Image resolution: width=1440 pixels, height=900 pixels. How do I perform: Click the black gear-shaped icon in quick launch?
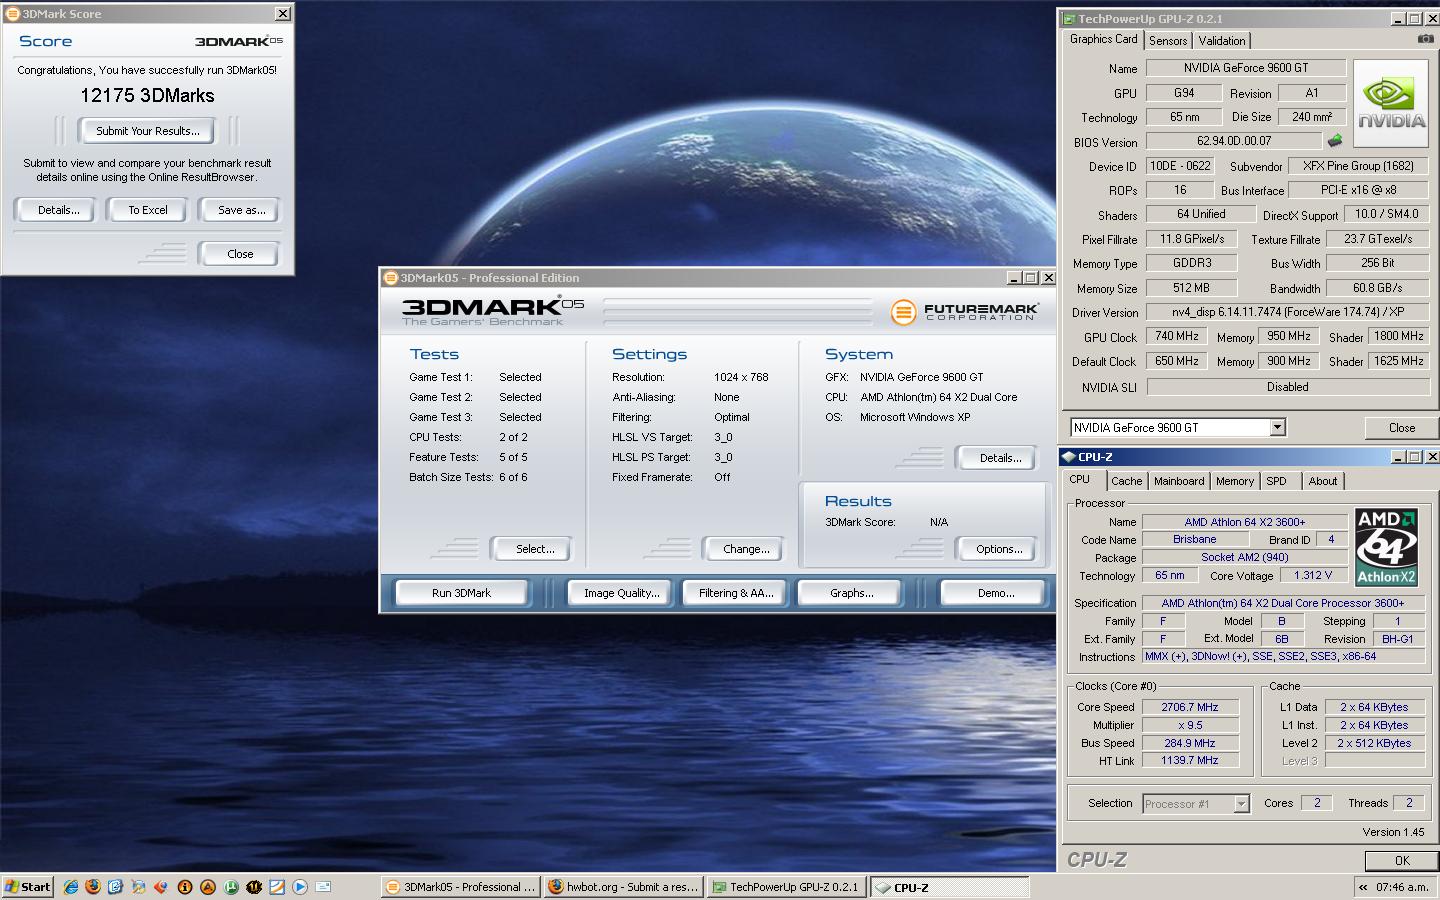[x=254, y=887]
